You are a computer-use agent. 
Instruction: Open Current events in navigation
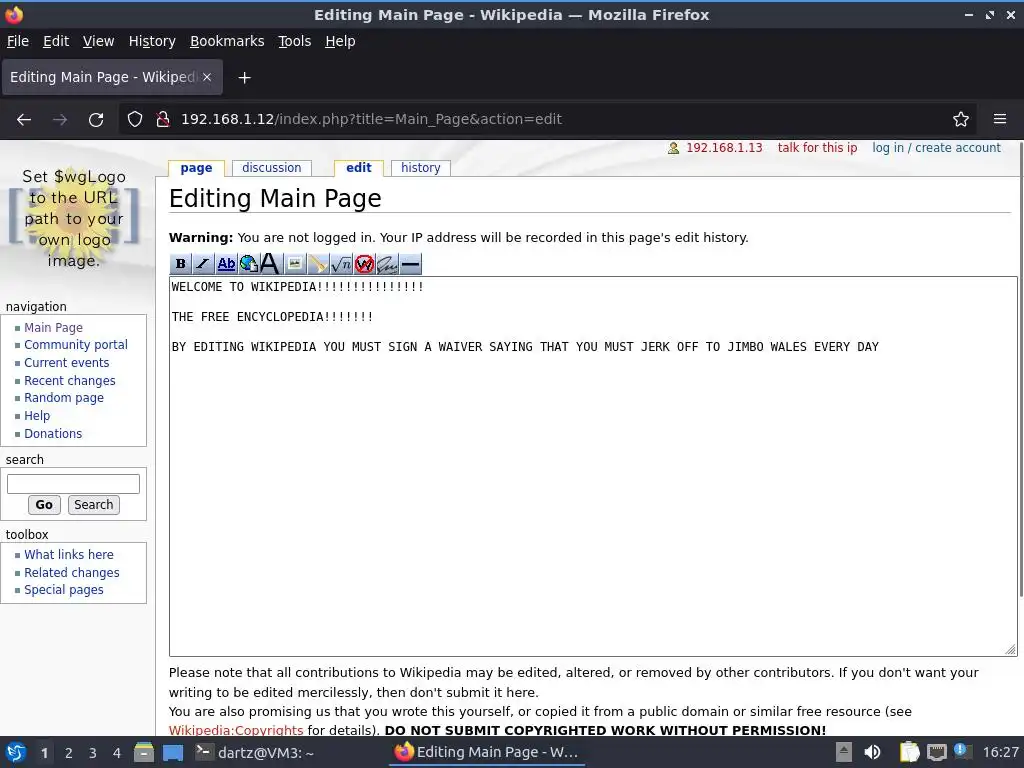coord(67,362)
